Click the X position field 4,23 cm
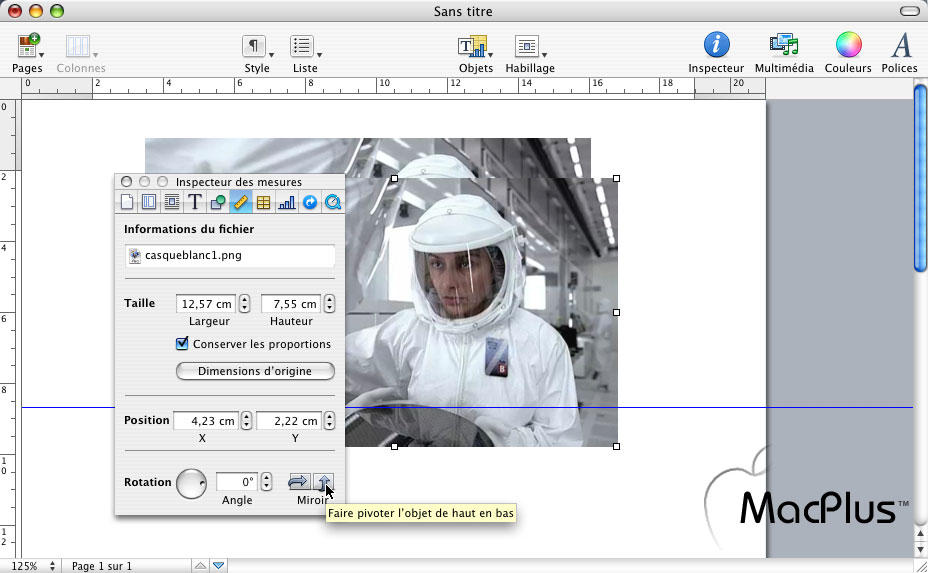 [x=206, y=421]
